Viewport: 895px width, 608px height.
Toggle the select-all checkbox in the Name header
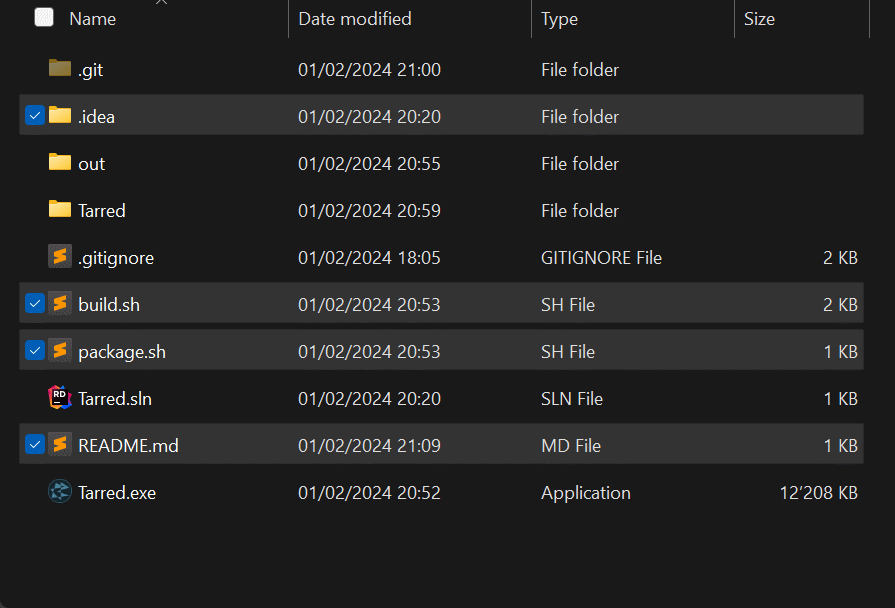click(42, 17)
